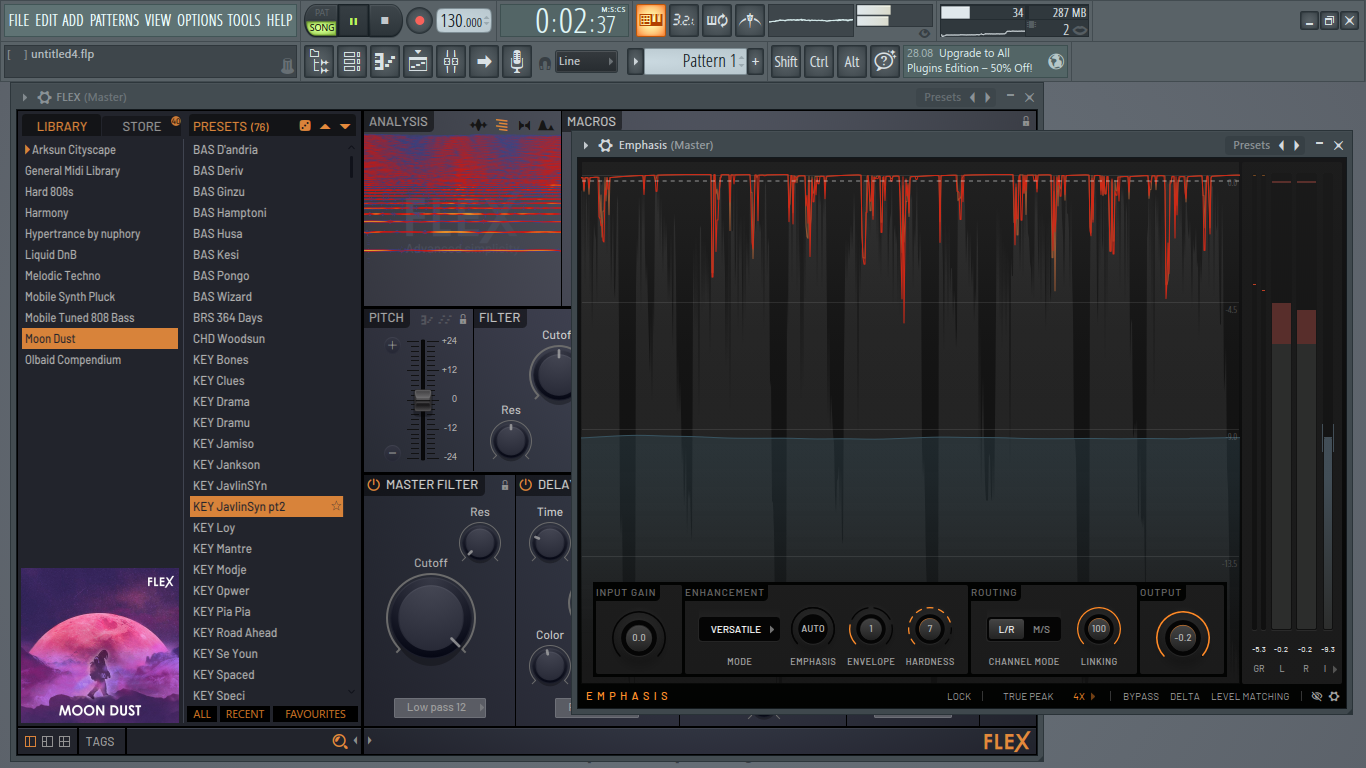Click the Pause button in transport
The height and width of the screenshot is (768, 1366).
pyautogui.click(x=353, y=20)
